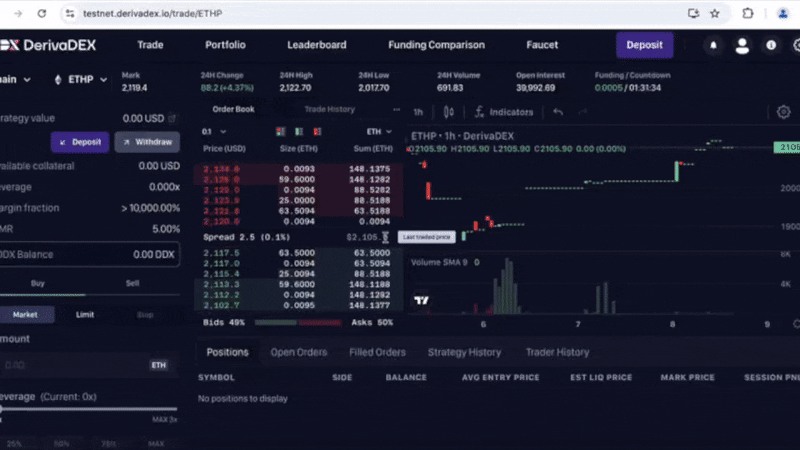
Task: Open order book more options ellipsis
Action: (x=396, y=109)
